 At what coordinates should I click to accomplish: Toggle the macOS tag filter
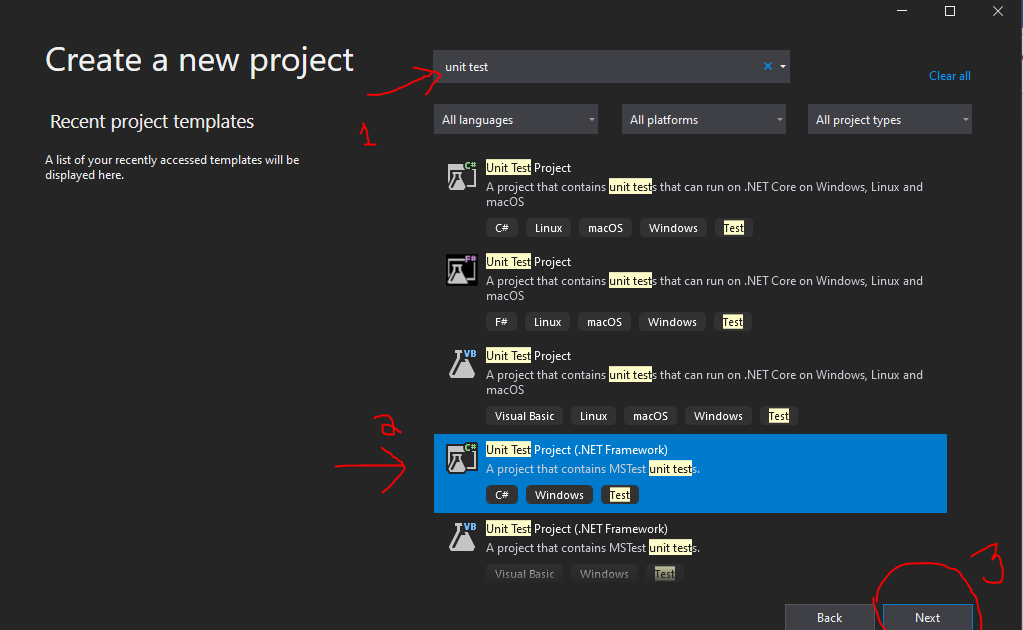coord(605,227)
